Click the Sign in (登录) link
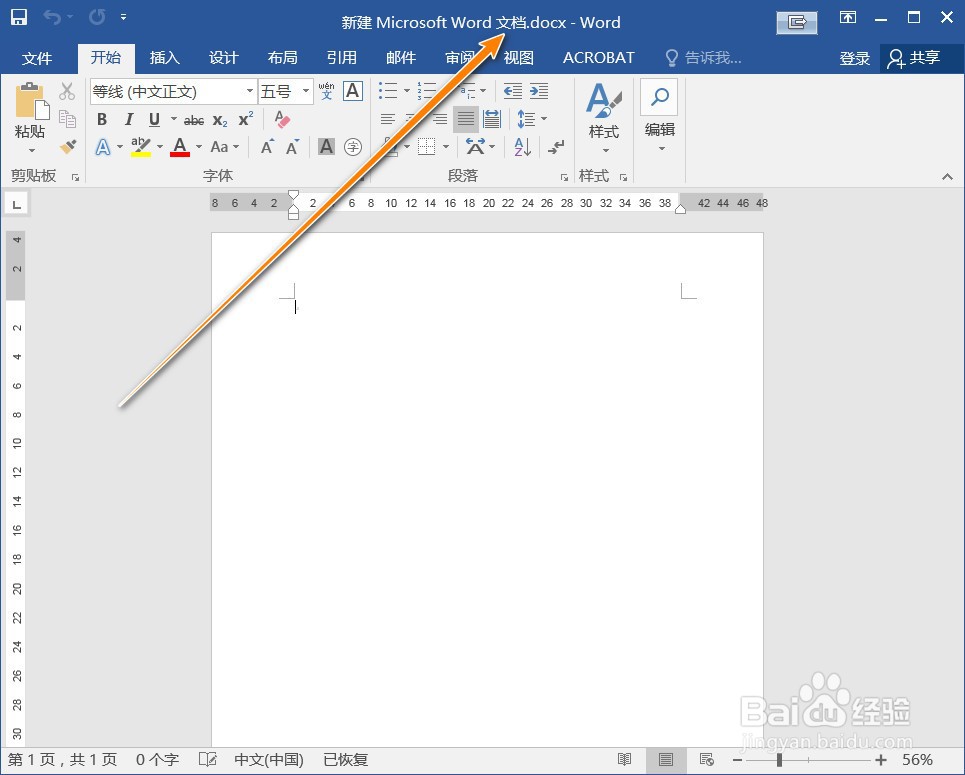The height and width of the screenshot is (775, 965). (x=855, y=58)
